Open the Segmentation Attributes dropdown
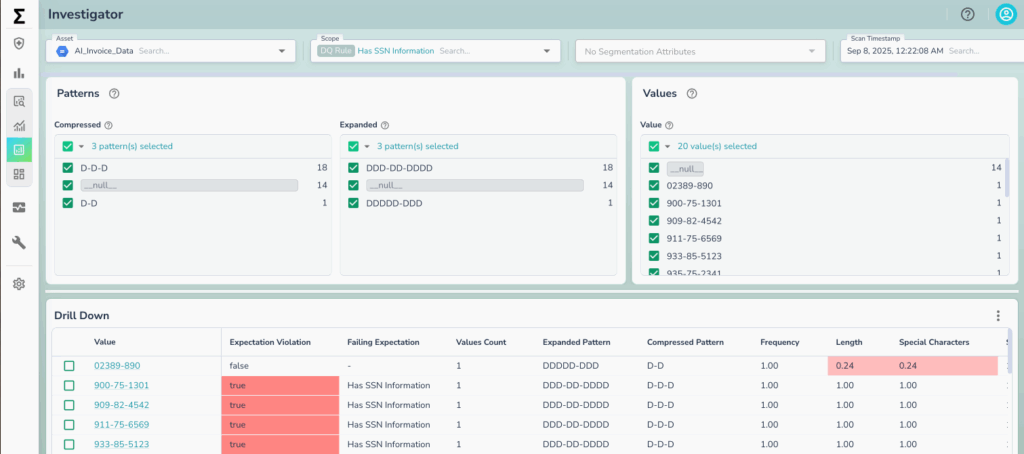This screenshot has height=454, width=1024. pos(815,51)
